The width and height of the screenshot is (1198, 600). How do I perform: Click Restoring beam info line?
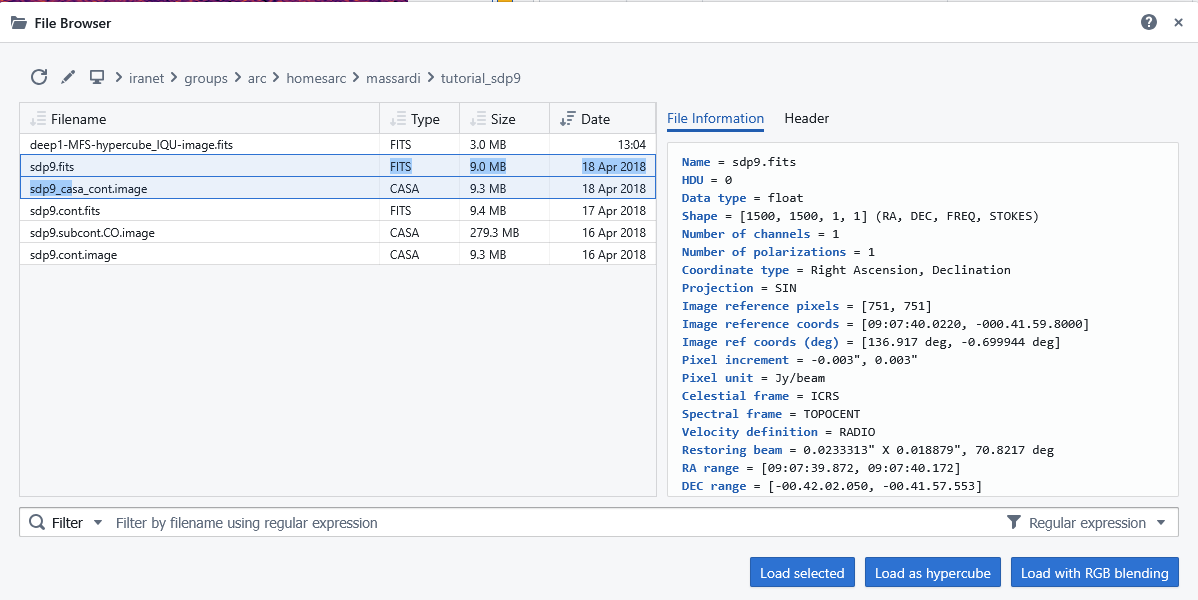click(x=868, y=450)
